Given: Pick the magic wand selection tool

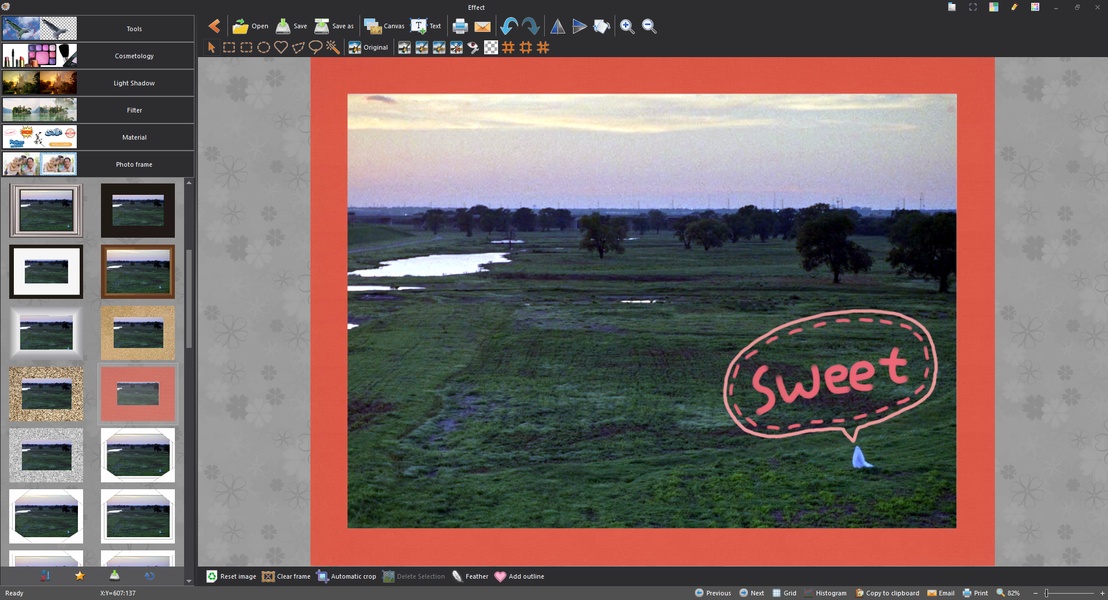Looking at the screenshot, I should [333, 47].
